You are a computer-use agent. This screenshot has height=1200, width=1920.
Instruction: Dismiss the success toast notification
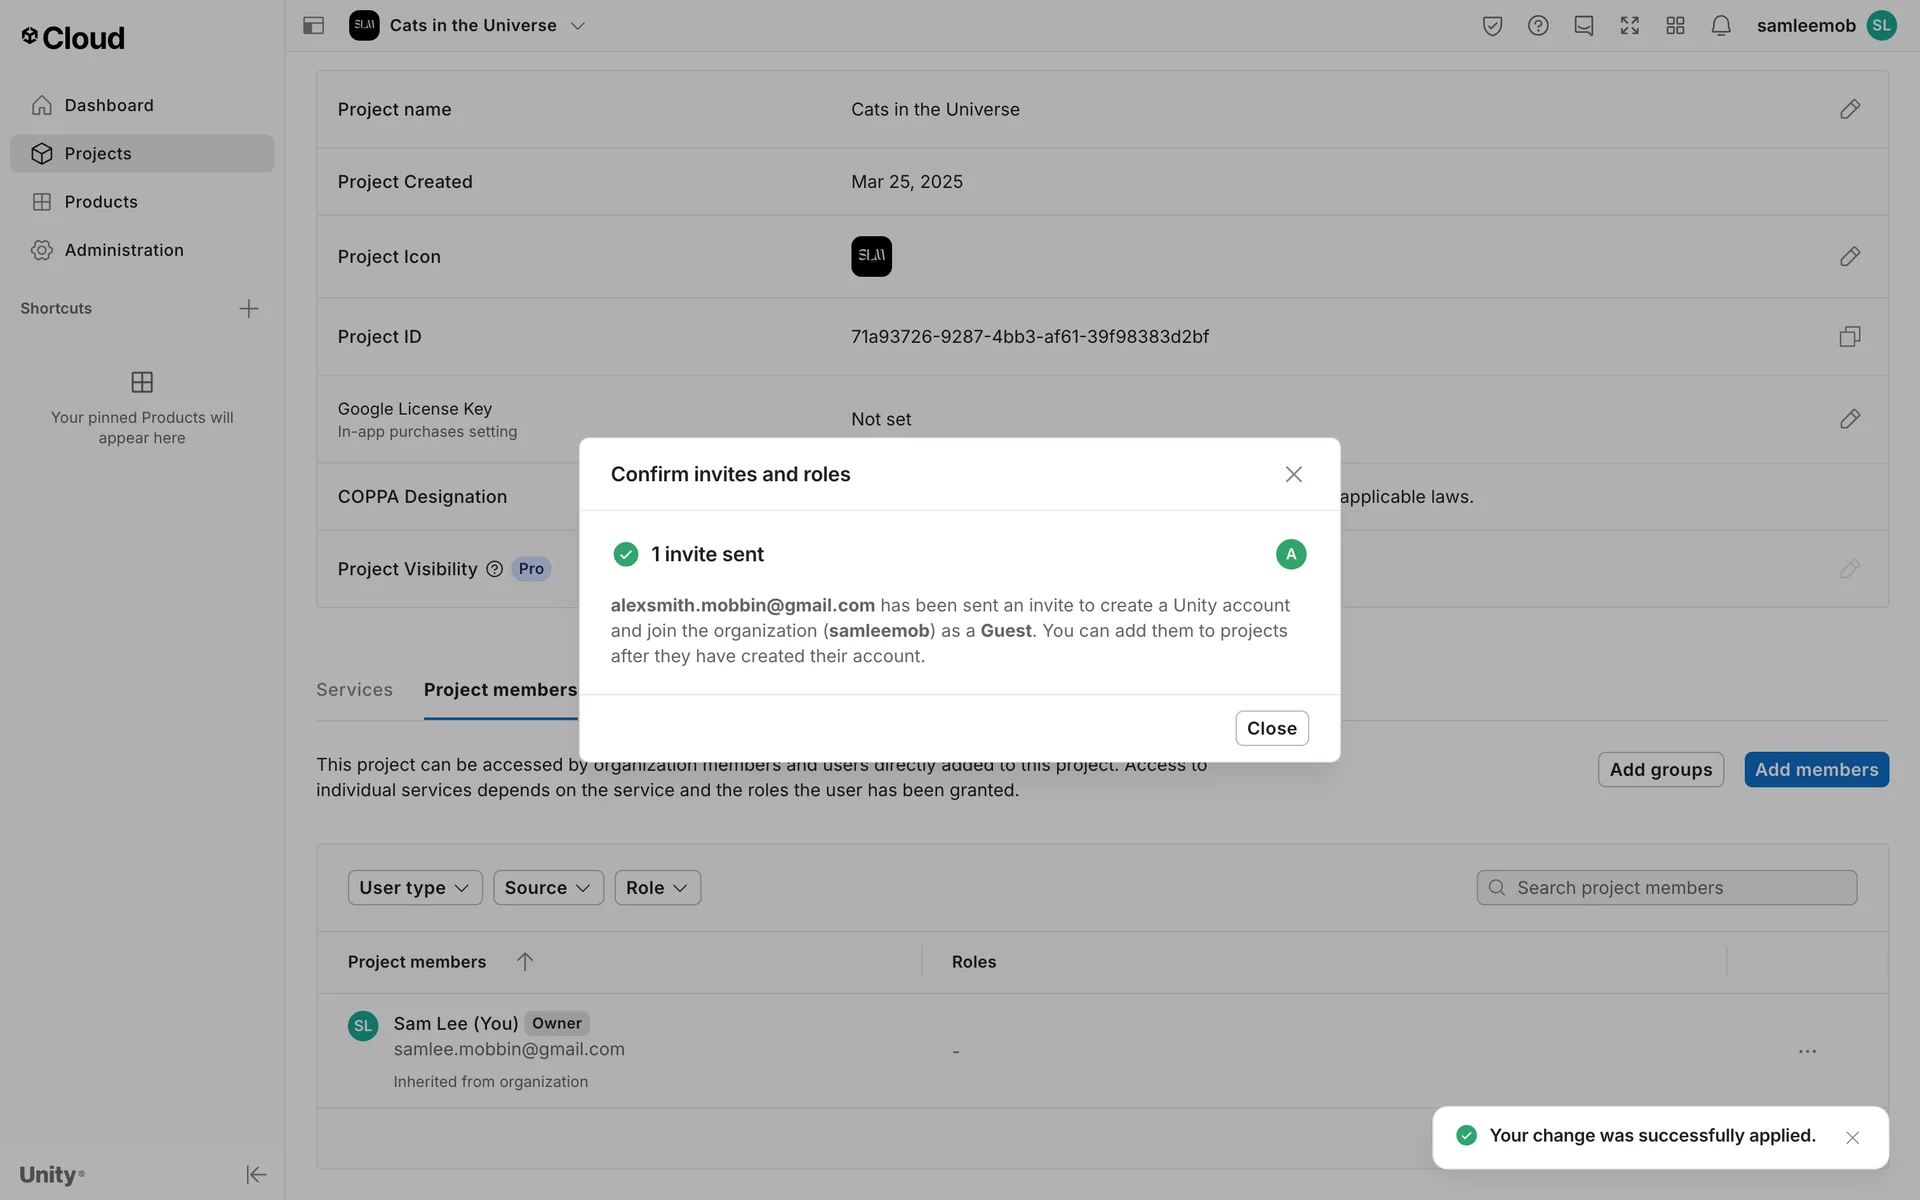pos(1852,1138)
